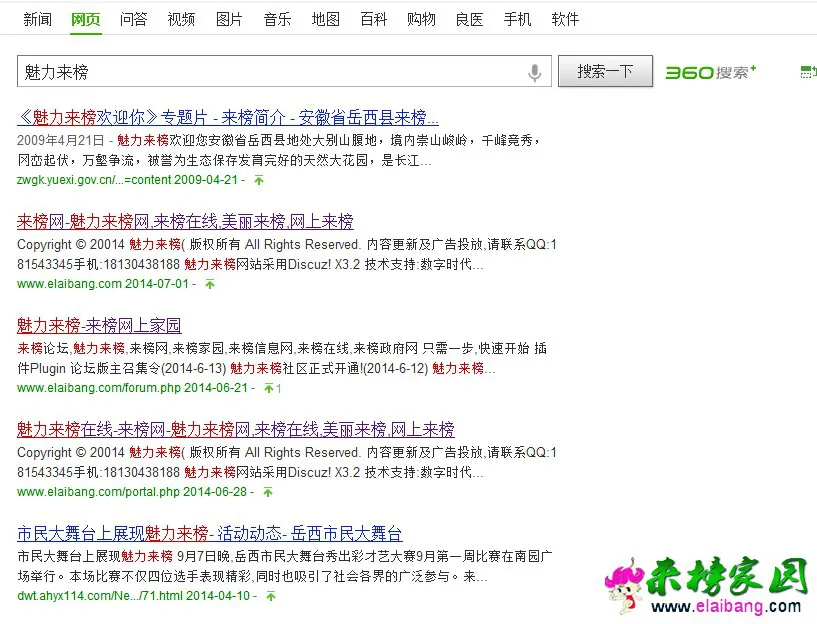
Task: Click the microphone voice search icon
Action: (535, 72)
